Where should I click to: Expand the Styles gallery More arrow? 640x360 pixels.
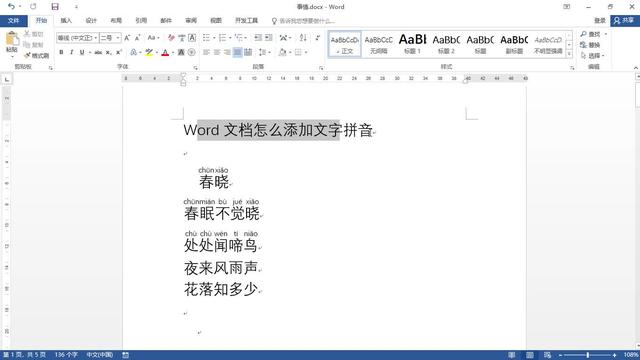569,54
